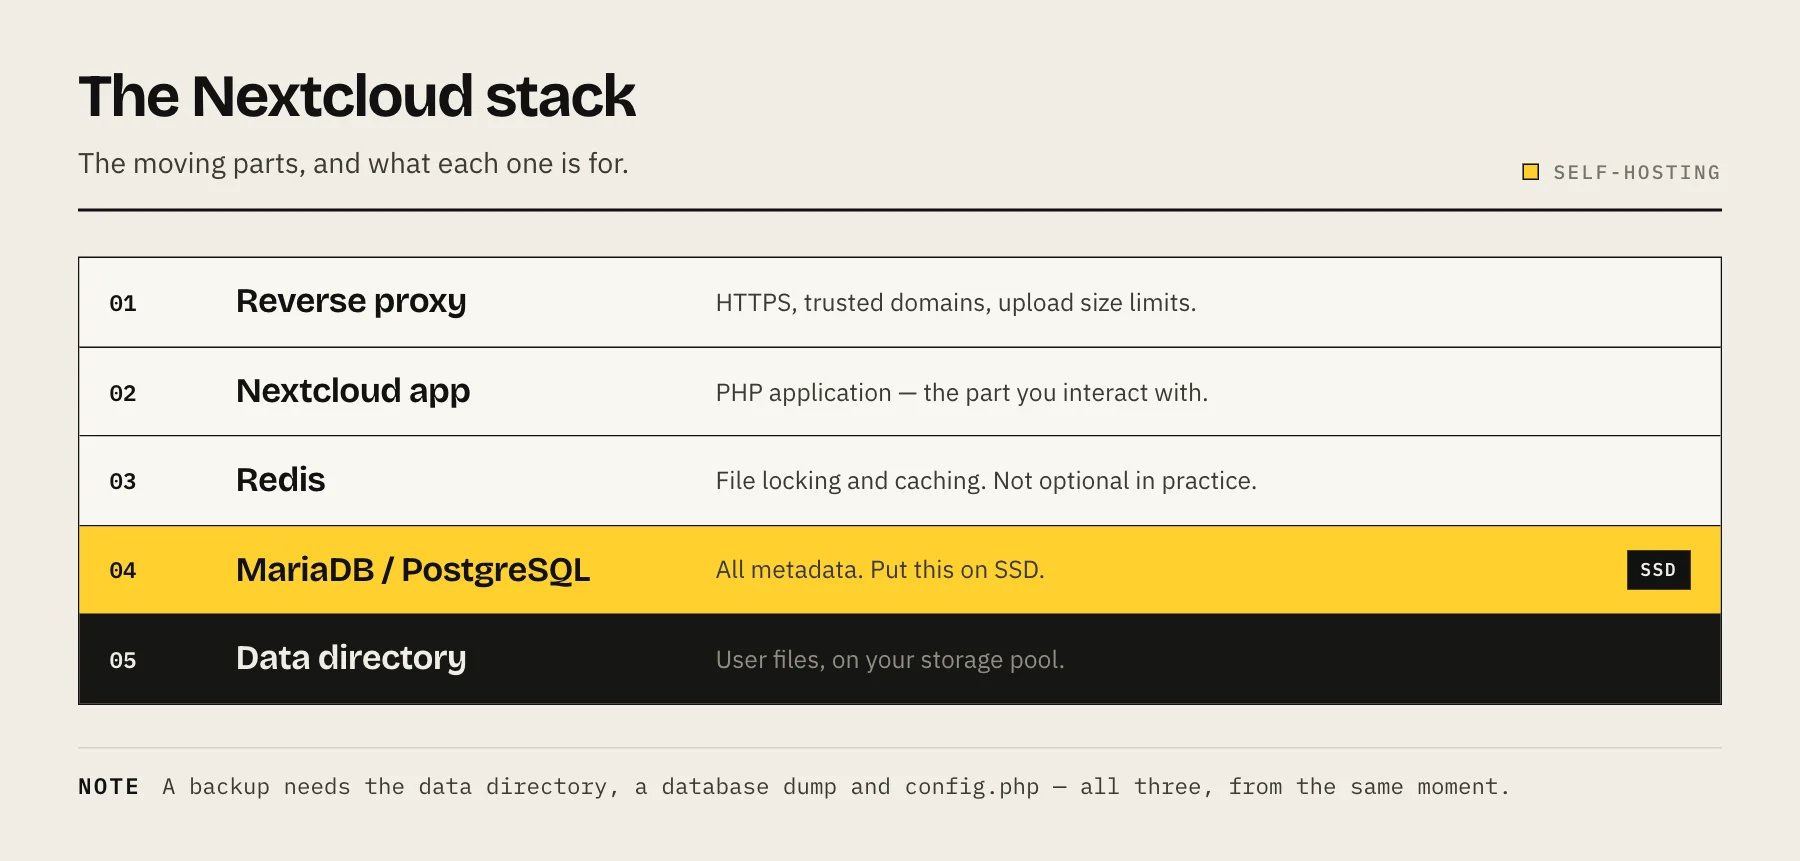Click row number 04
This screenshot has height=861, width=1800.
pos(123,570)
